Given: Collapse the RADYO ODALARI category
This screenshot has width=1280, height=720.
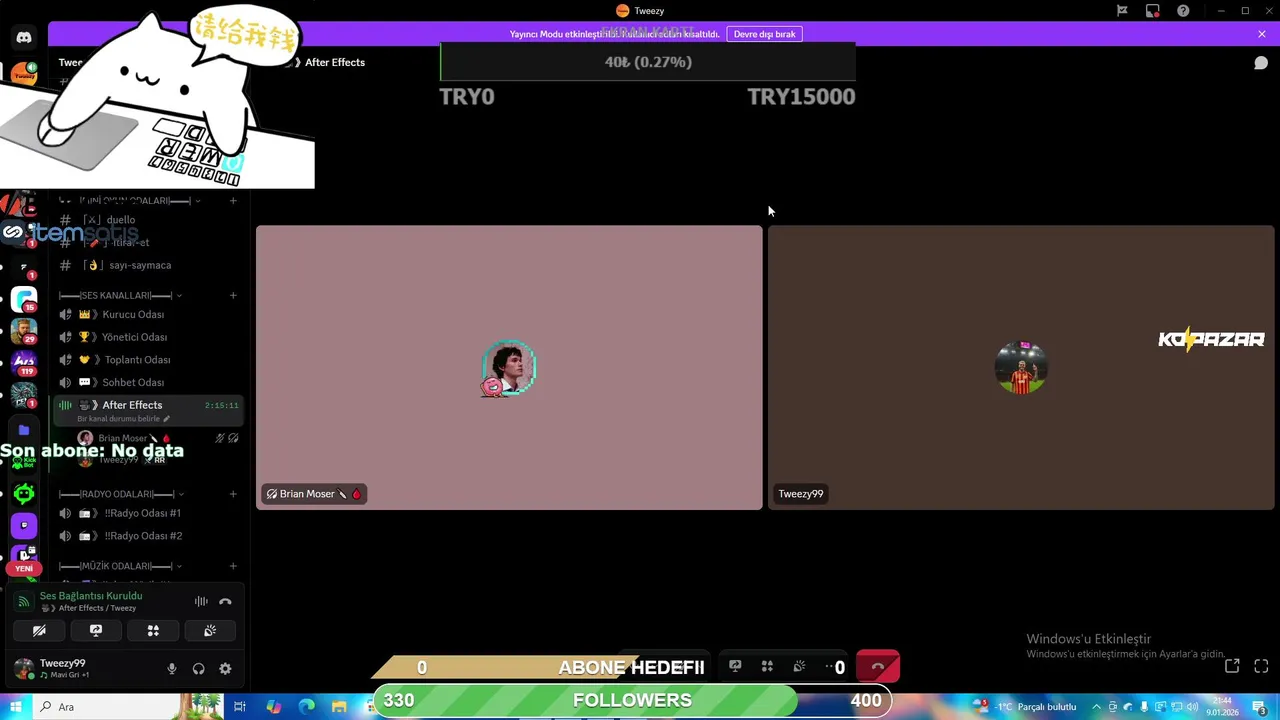Looking at the screenshot, I should [x=120, y=494].
